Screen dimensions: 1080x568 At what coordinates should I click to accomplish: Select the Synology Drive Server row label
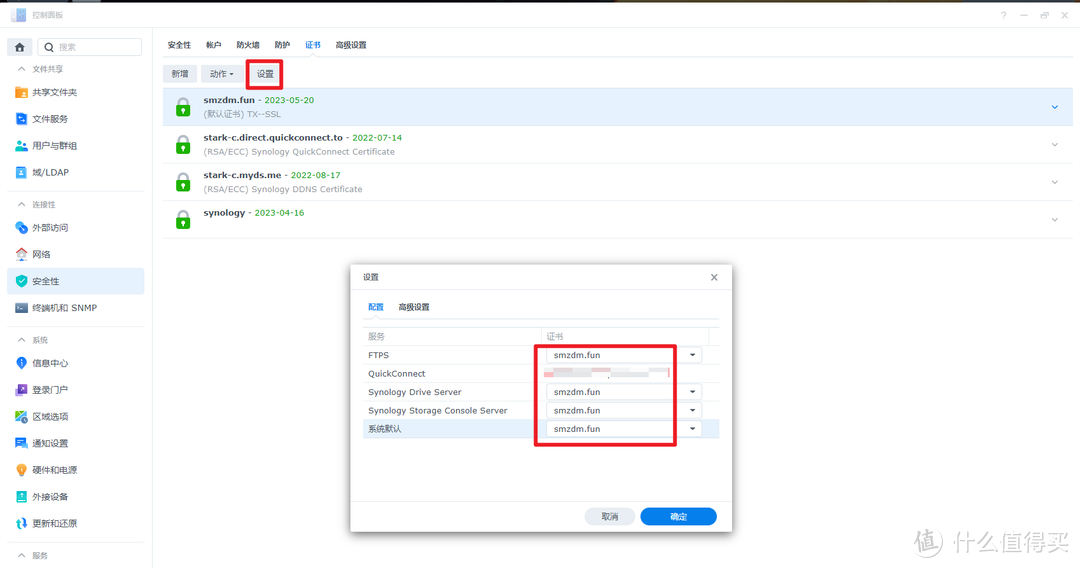415,392
